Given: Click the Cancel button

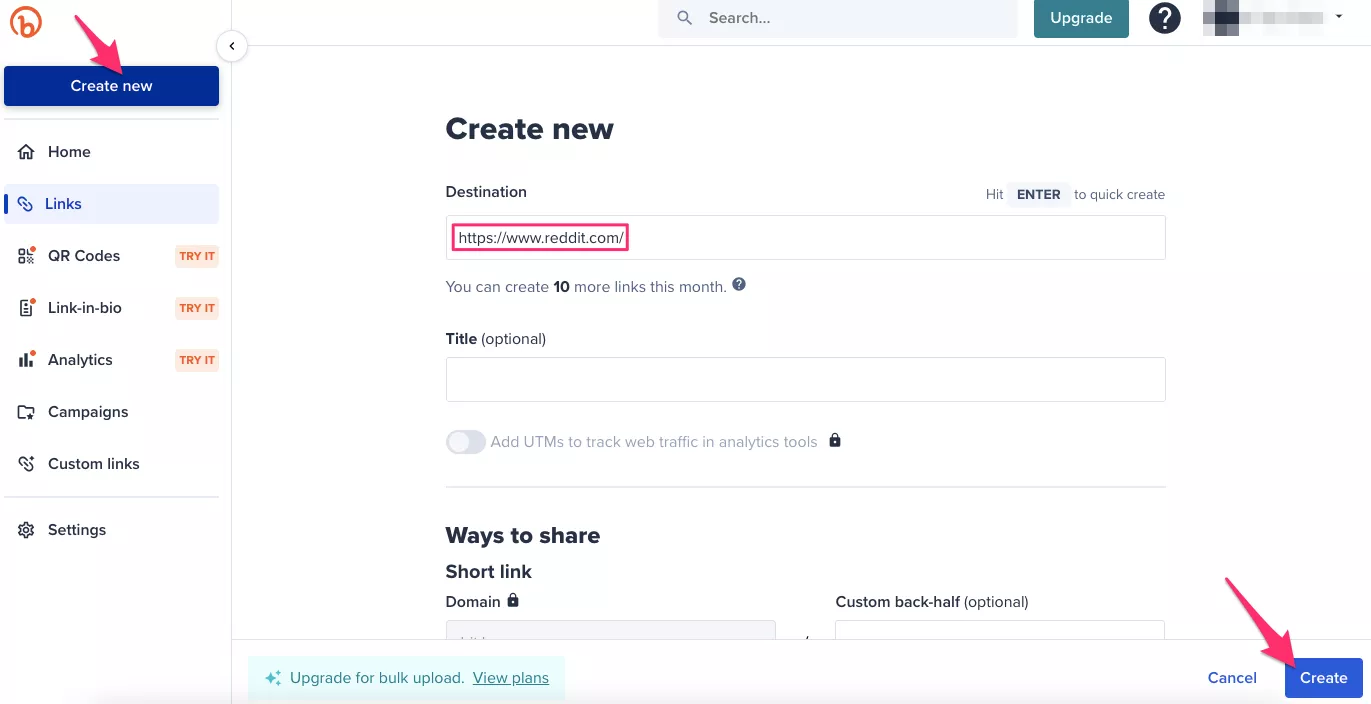Looking at the screenshot, I should coord(1232,678).
